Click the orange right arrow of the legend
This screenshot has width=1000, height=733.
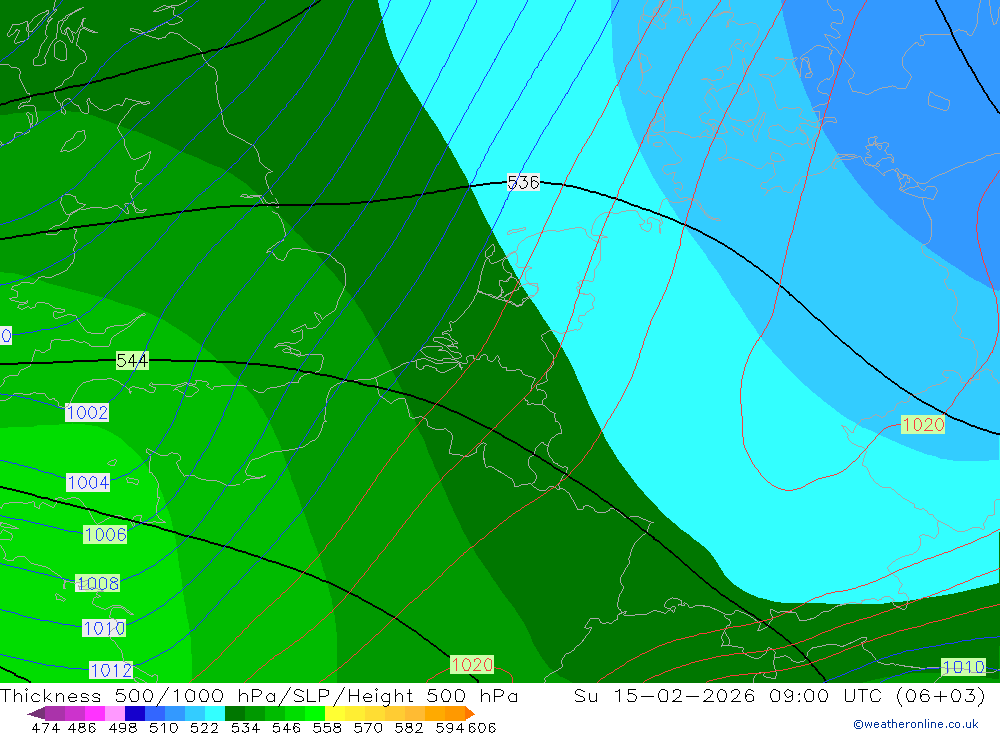(x=470, y=713)
